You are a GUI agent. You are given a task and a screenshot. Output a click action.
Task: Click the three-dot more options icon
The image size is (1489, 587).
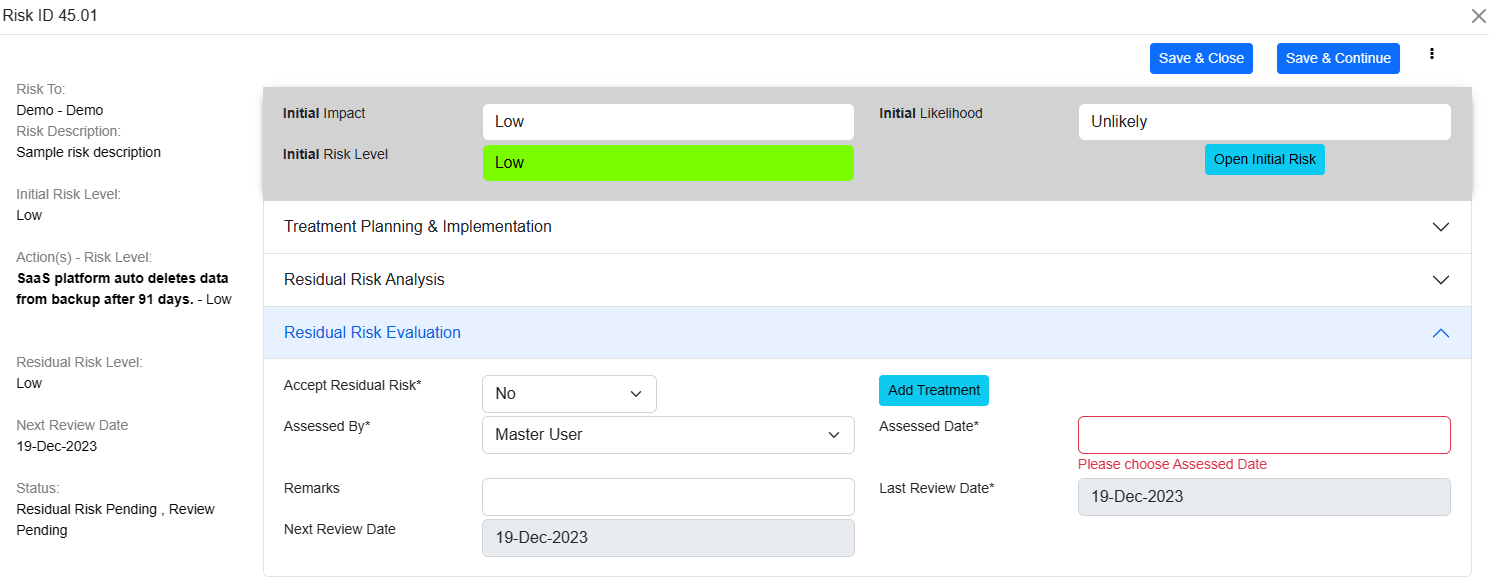(x=1432, y=54)
